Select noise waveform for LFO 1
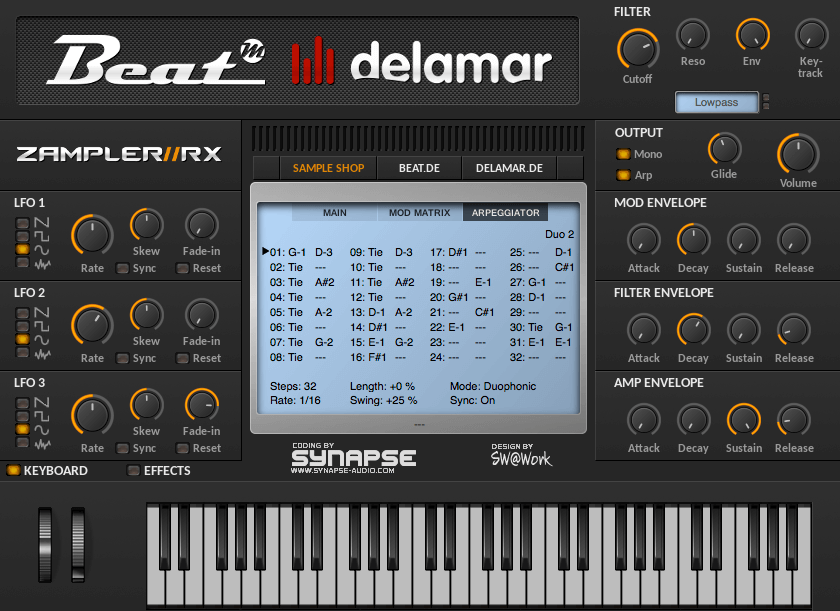 tap(22, 262)
